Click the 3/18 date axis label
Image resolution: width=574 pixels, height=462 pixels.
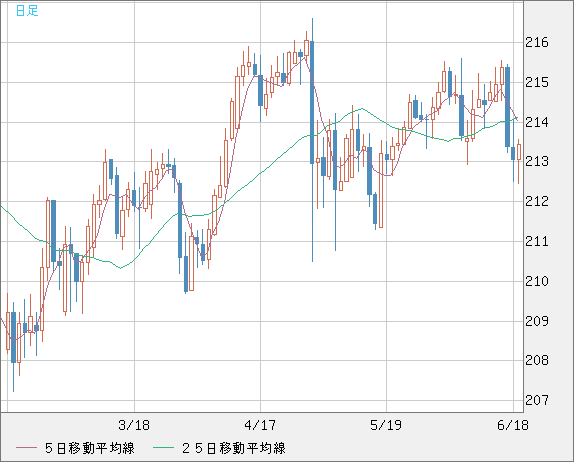tap(134, 425)
